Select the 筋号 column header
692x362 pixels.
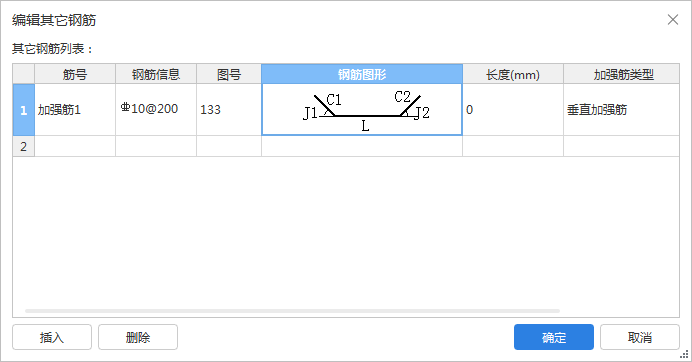[75, 74]
